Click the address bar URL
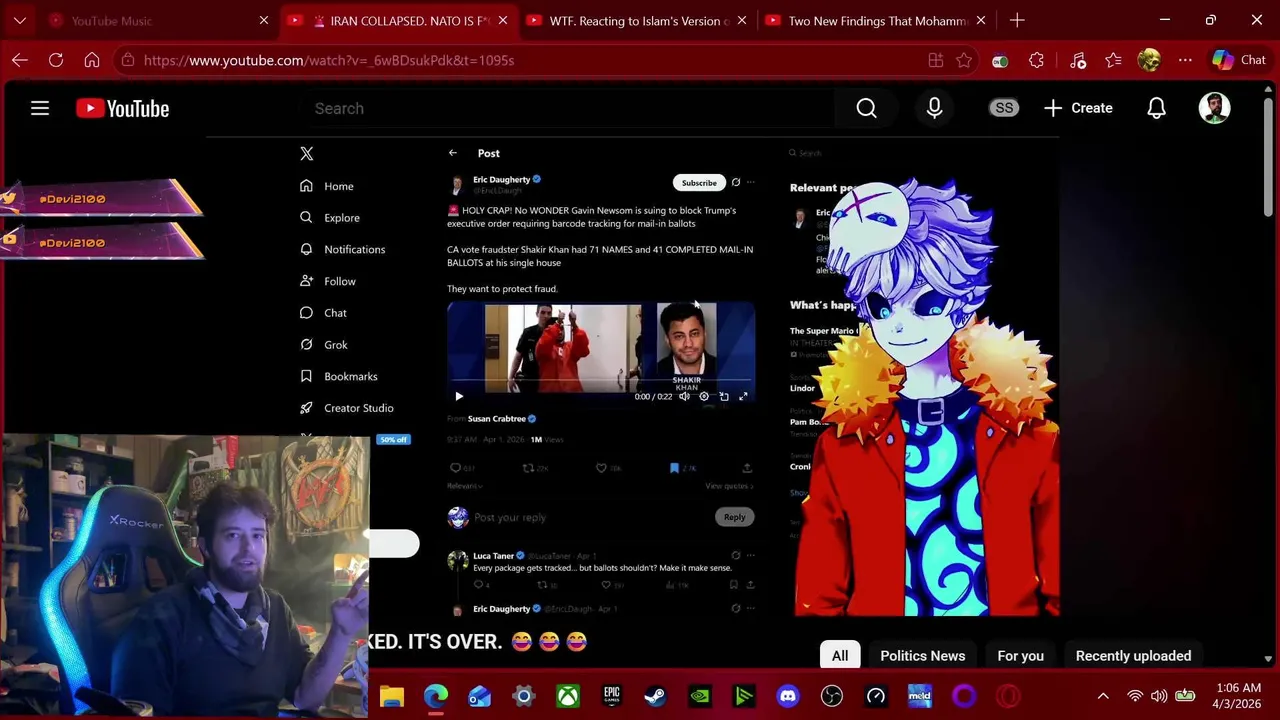This screenshot has height=720, width=1280. 329,60
